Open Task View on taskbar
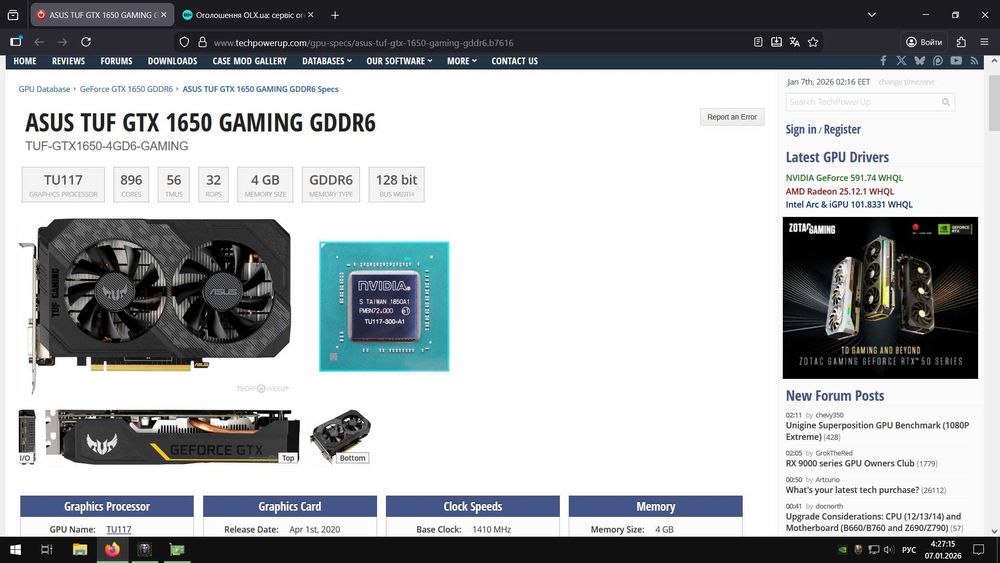The width and height of the screenshot is (1000, 563). 47,550
